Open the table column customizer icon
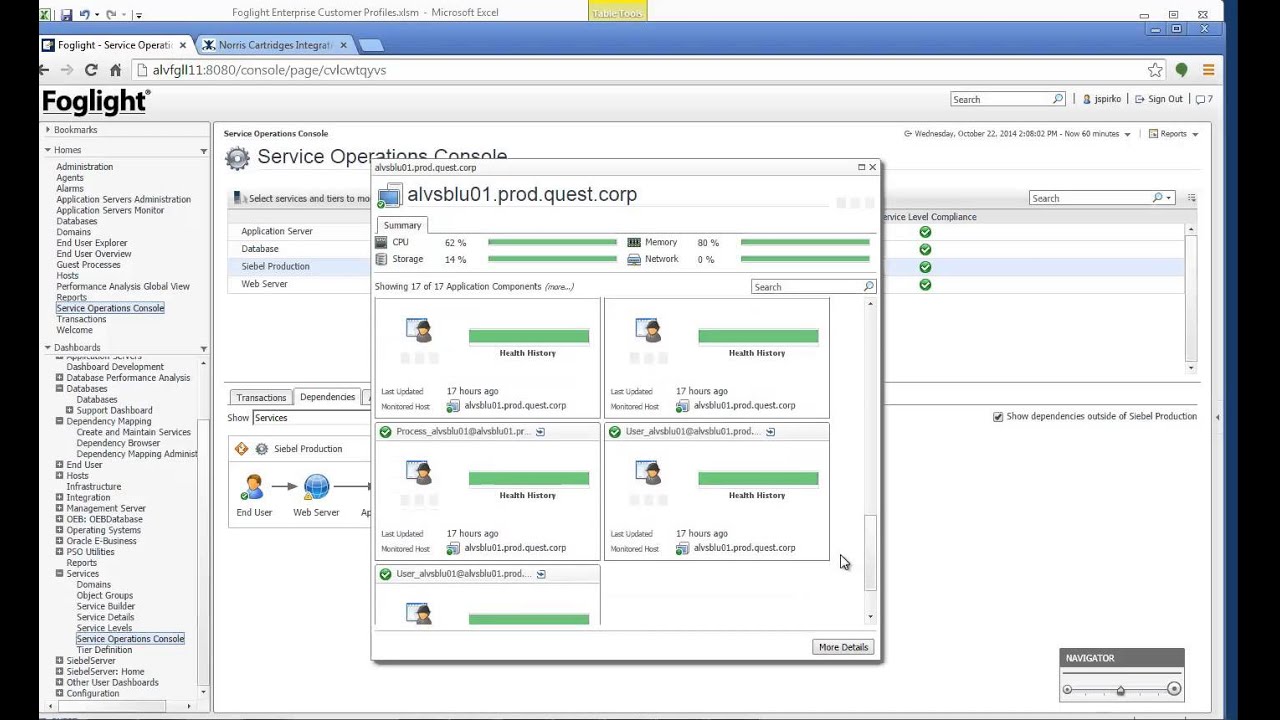 pos(1191,198)
